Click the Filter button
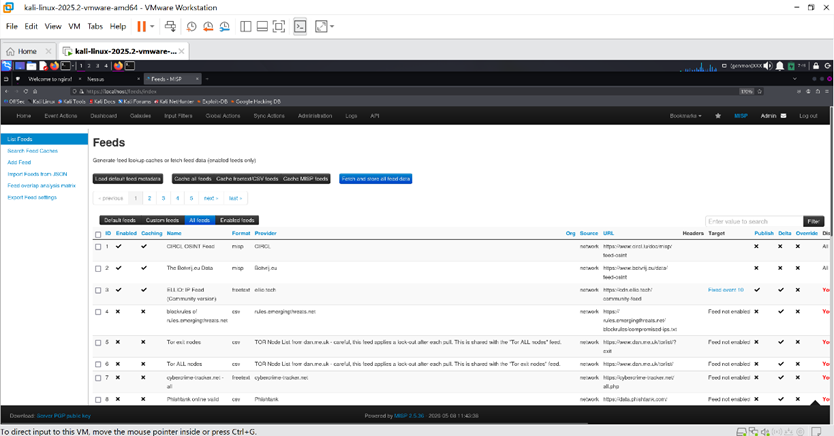 point(813,221)
